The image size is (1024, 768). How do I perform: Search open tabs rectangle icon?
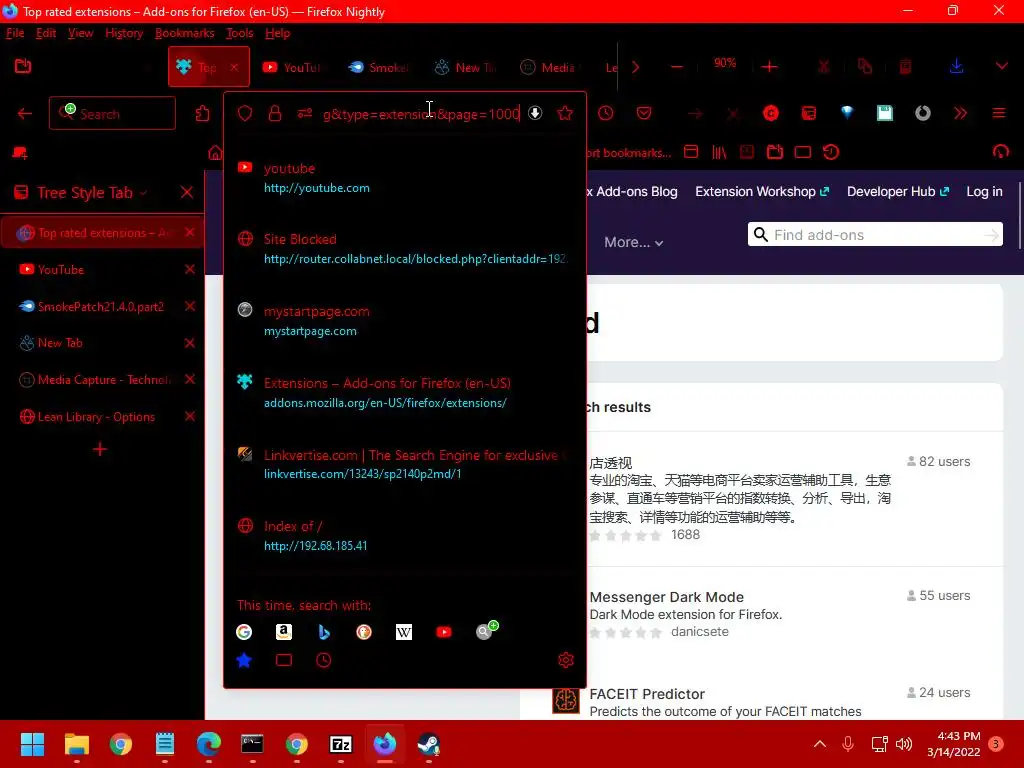click(283, 660)
